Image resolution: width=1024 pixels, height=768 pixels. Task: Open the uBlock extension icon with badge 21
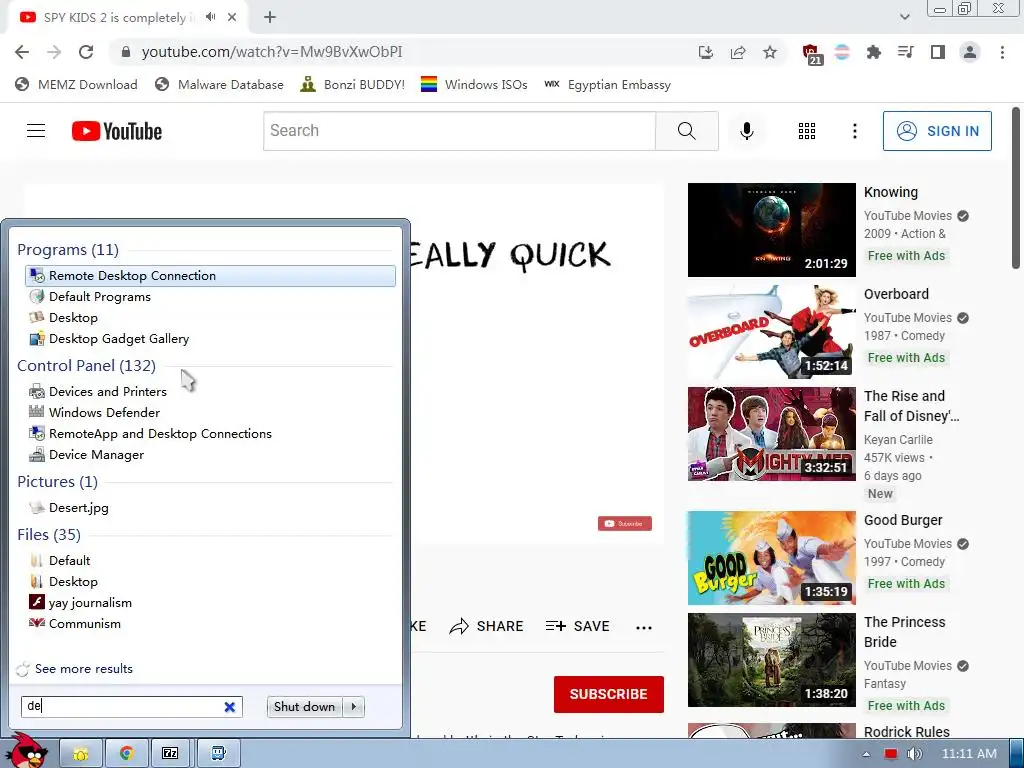coord(811,54)
